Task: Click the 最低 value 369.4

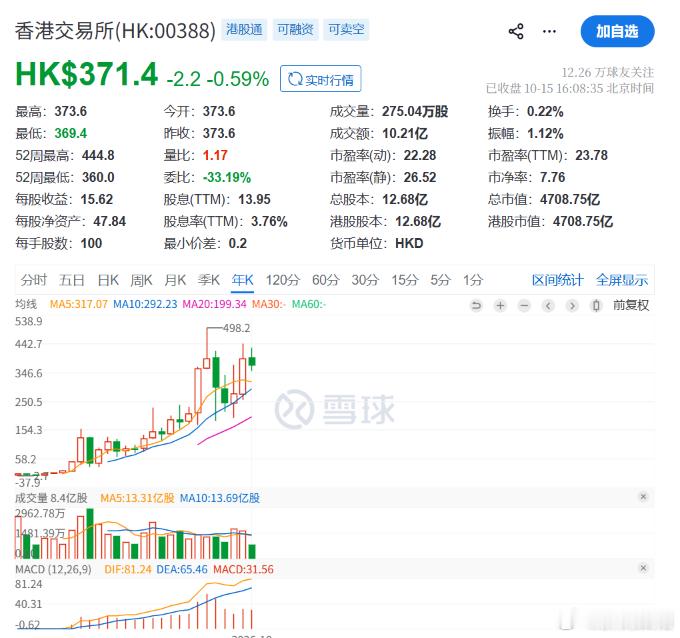Action: [x=71, y=133]
